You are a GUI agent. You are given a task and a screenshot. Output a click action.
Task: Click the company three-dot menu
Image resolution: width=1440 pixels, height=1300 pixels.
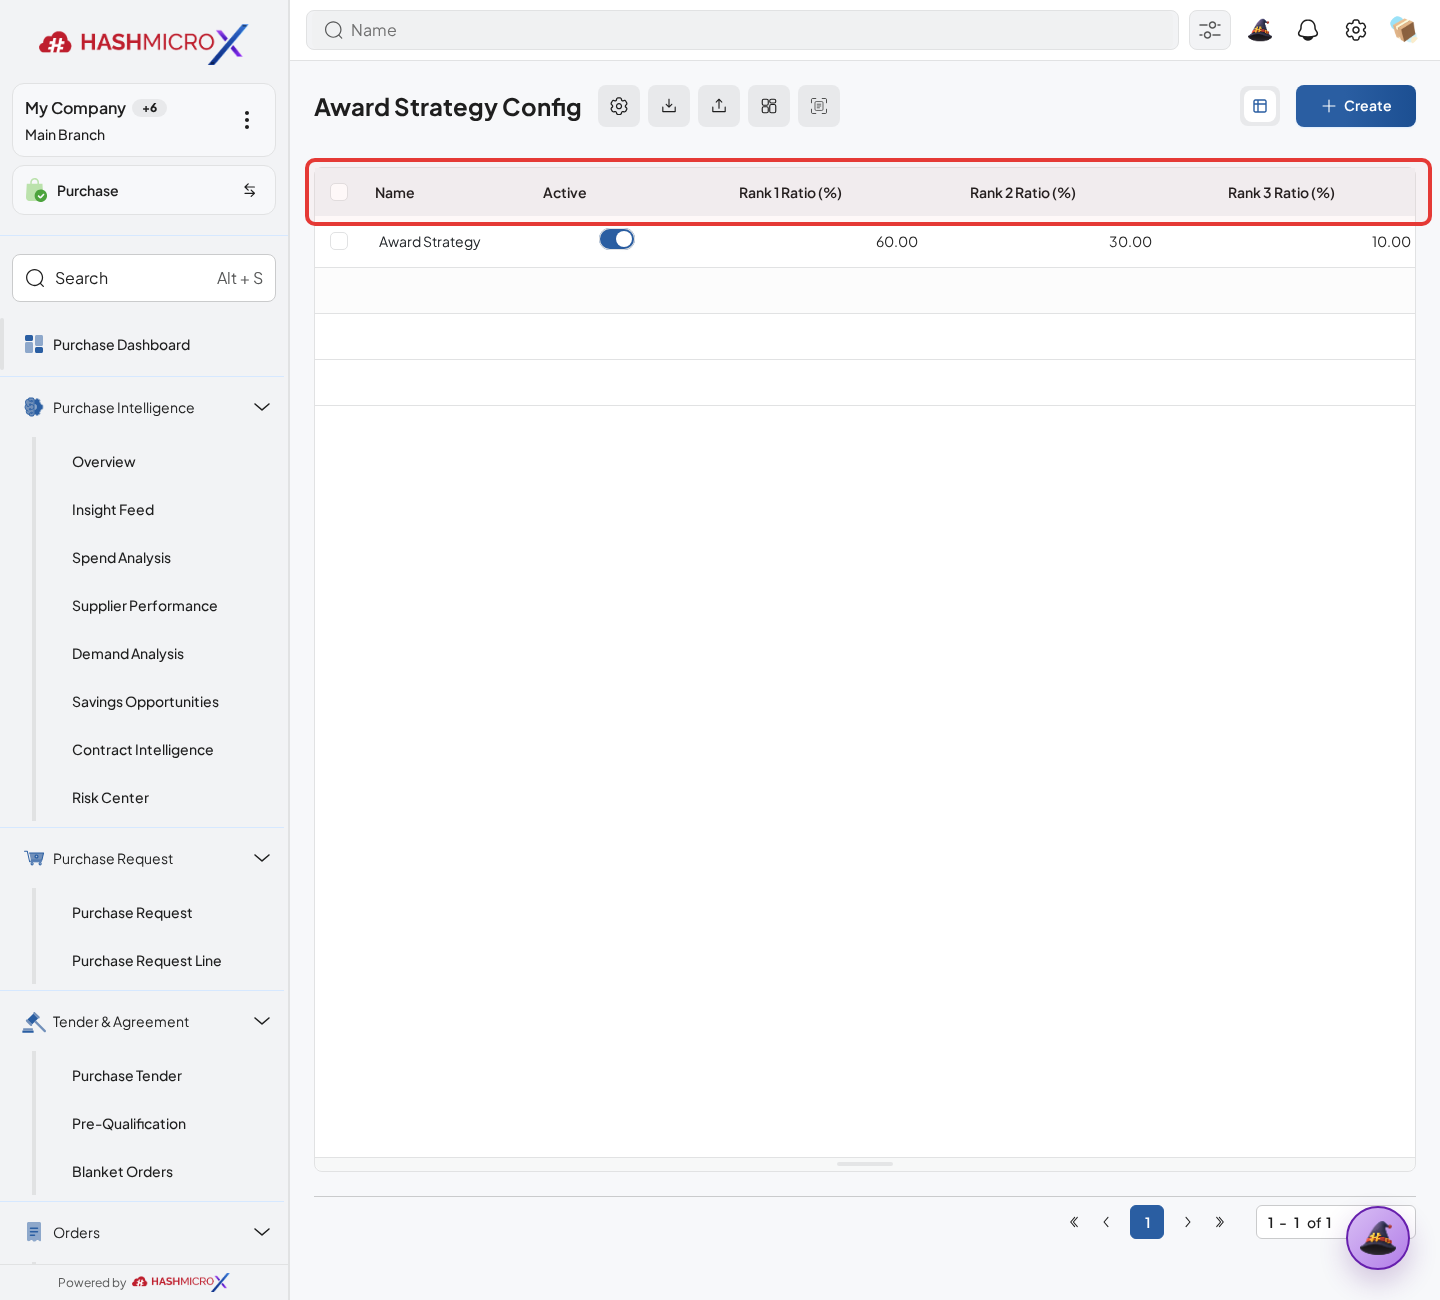(247, 120)
